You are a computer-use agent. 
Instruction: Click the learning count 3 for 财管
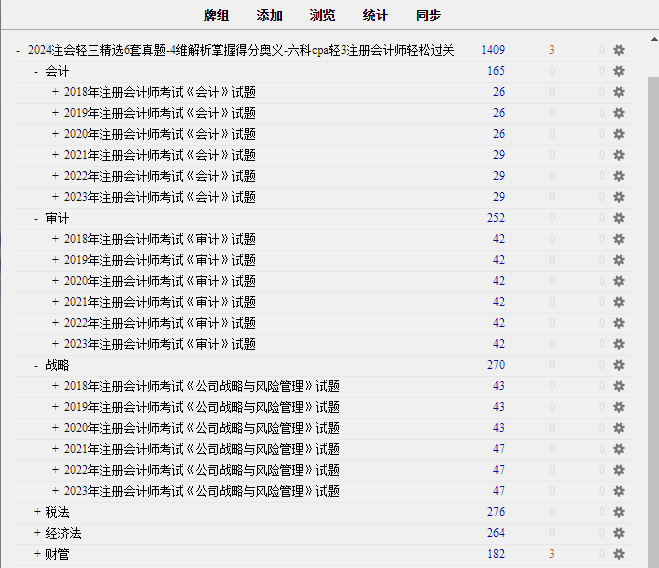point(551,554)
